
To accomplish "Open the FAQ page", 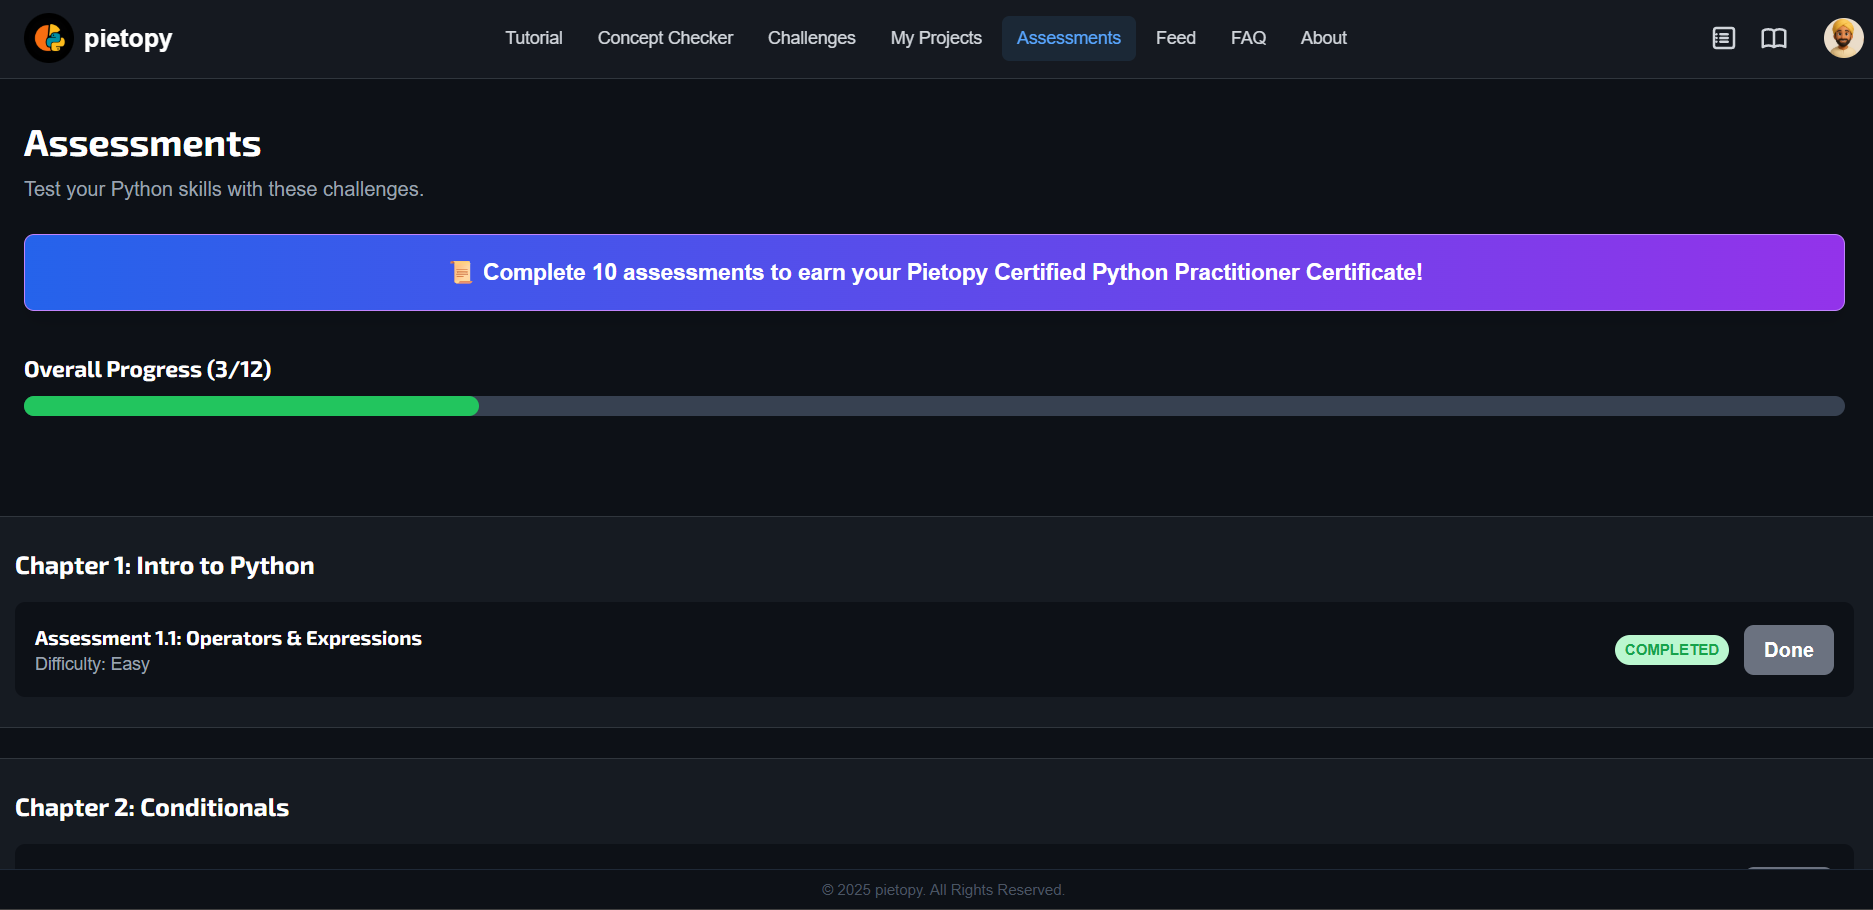I will coord(1247,38).
